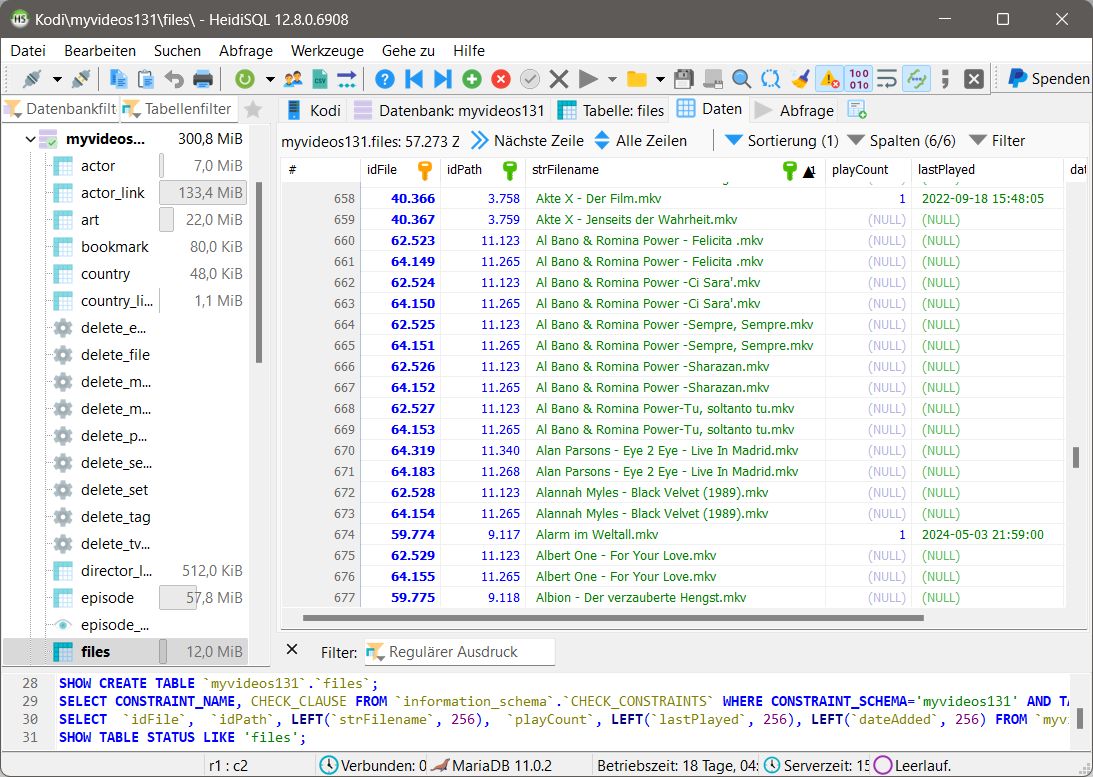Image resolution: width=1093 pixels, height=777 pixels.
Task: Switch to Datenbank: myvideos131 tab
Action: 449,110
